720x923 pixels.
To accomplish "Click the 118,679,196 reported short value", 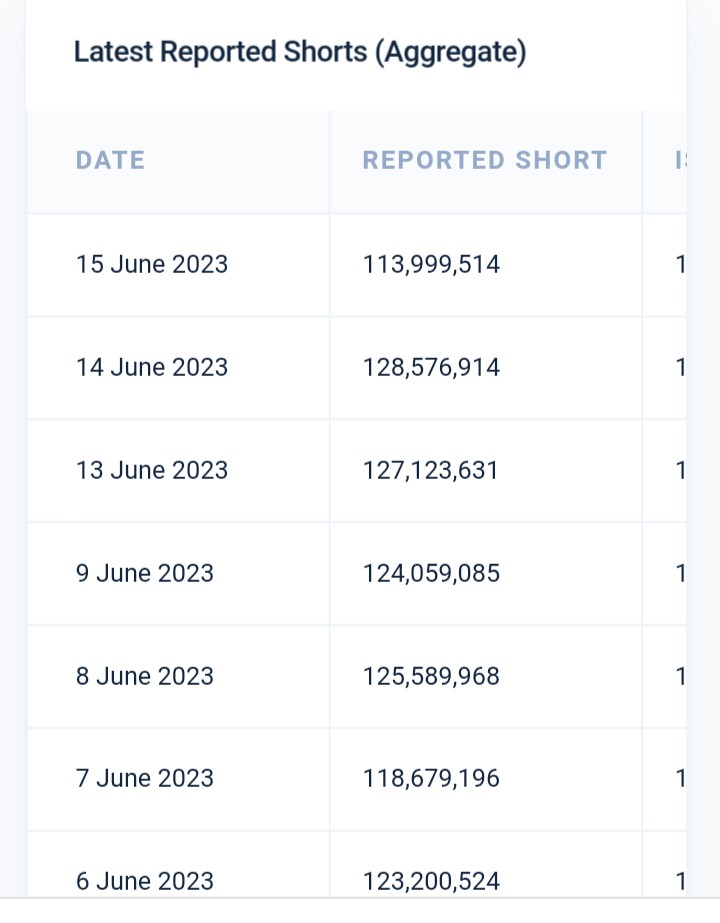I will [x=431, y=779].
